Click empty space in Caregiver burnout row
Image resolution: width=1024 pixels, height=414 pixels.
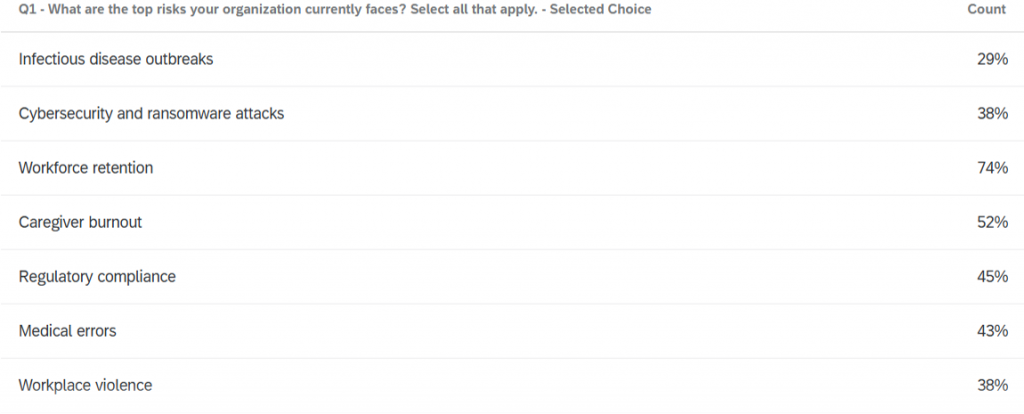[x=555, y=223]
